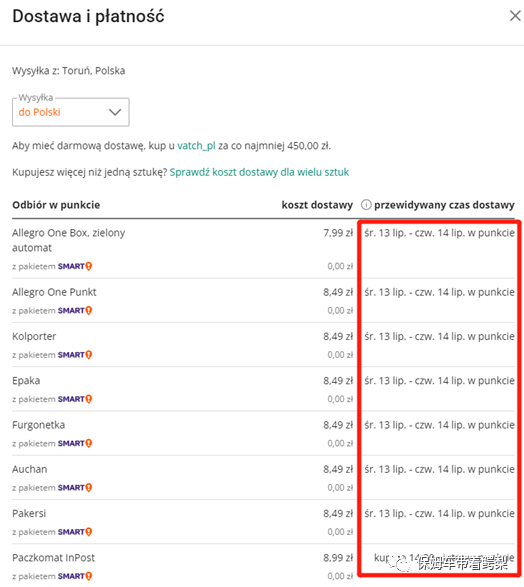
Task: Click delivery date for Allegro One Punkt
Action: (439, 292)
